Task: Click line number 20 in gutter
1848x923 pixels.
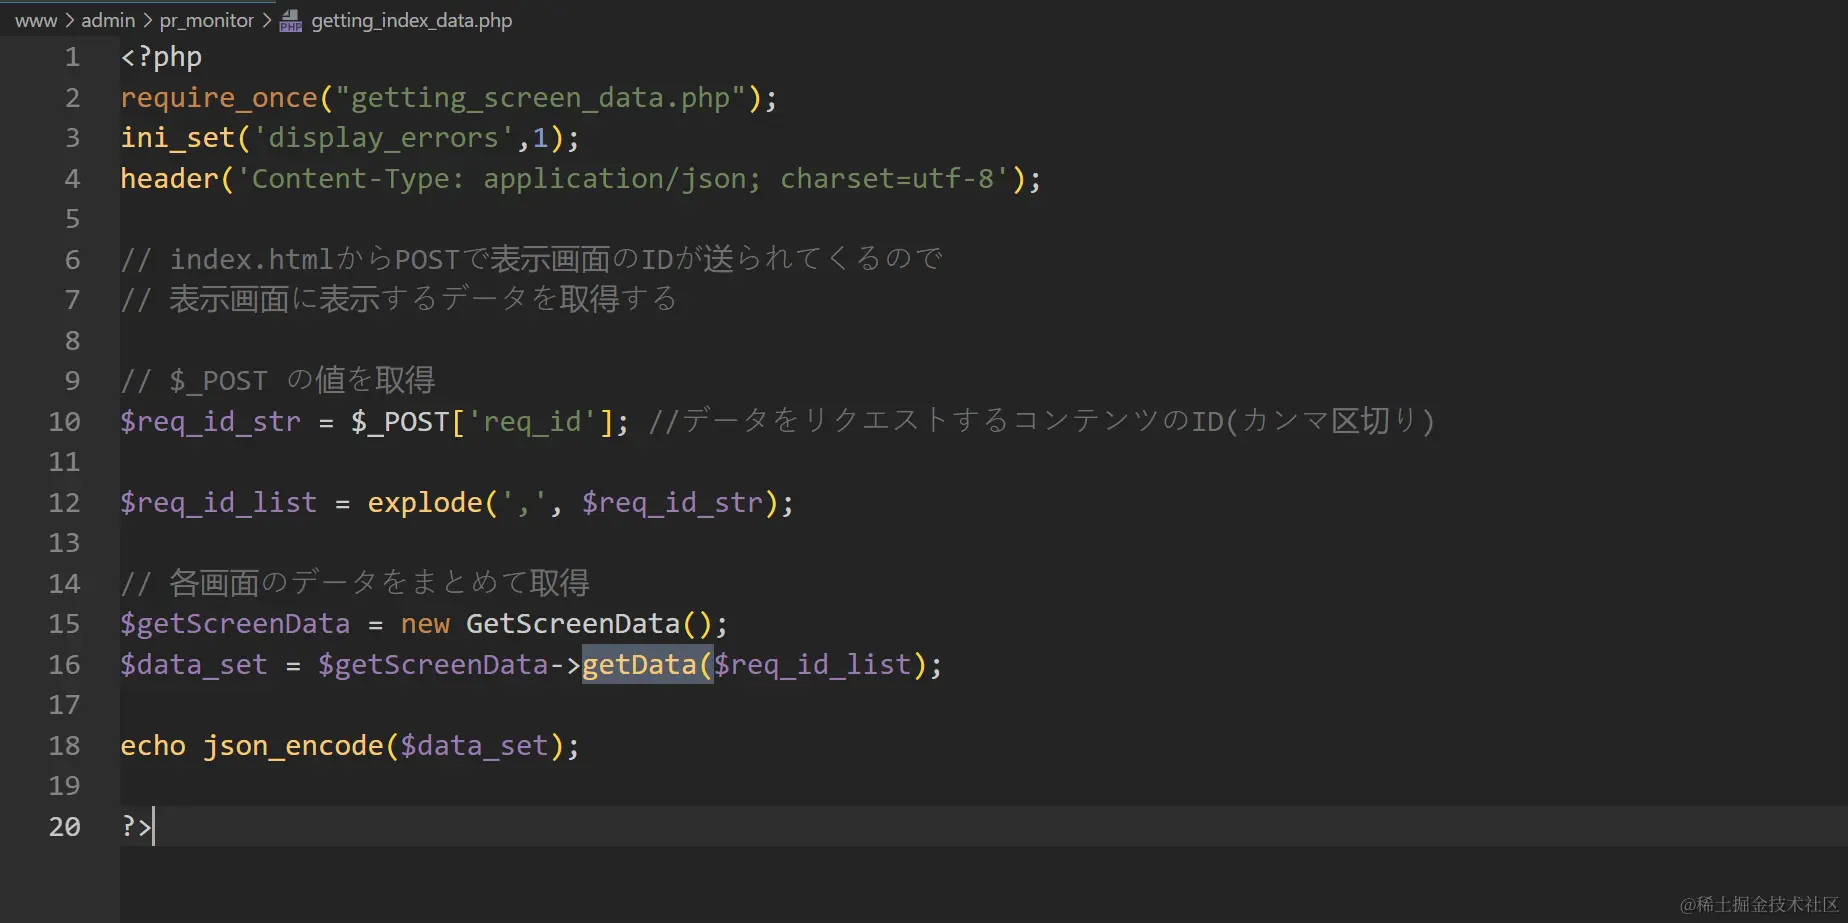Action: coord(64,826)
